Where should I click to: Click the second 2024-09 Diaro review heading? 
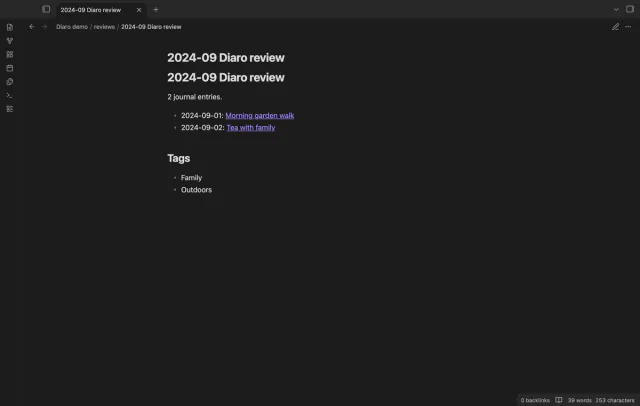pyautogui.click(x=226, y=78)
